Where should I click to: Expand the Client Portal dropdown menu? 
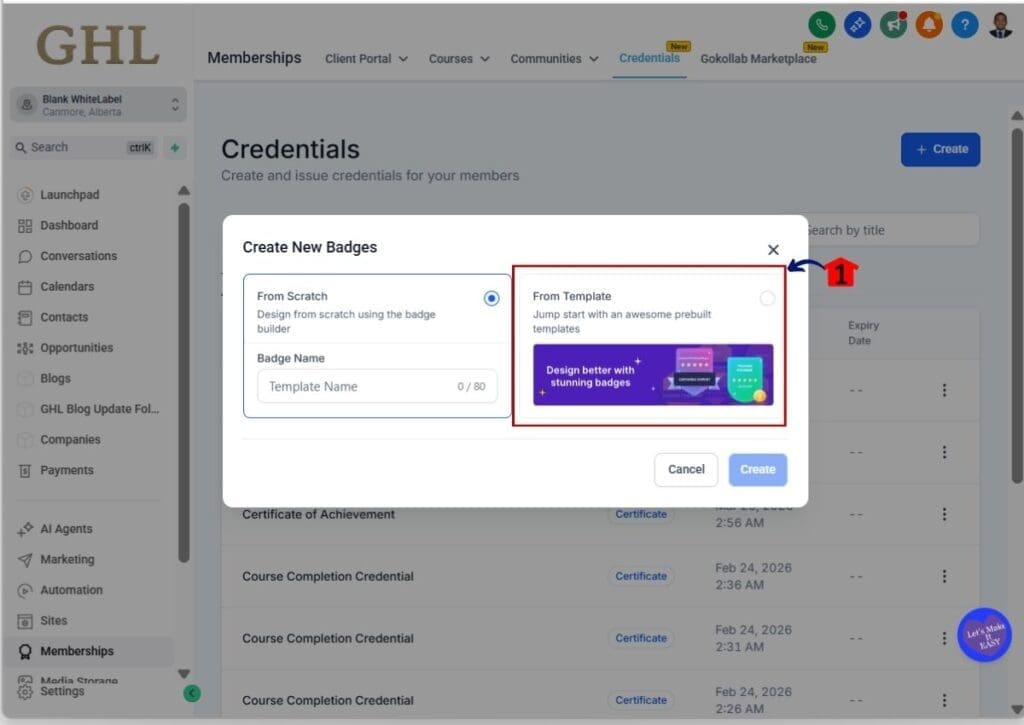tap(366, 59)
